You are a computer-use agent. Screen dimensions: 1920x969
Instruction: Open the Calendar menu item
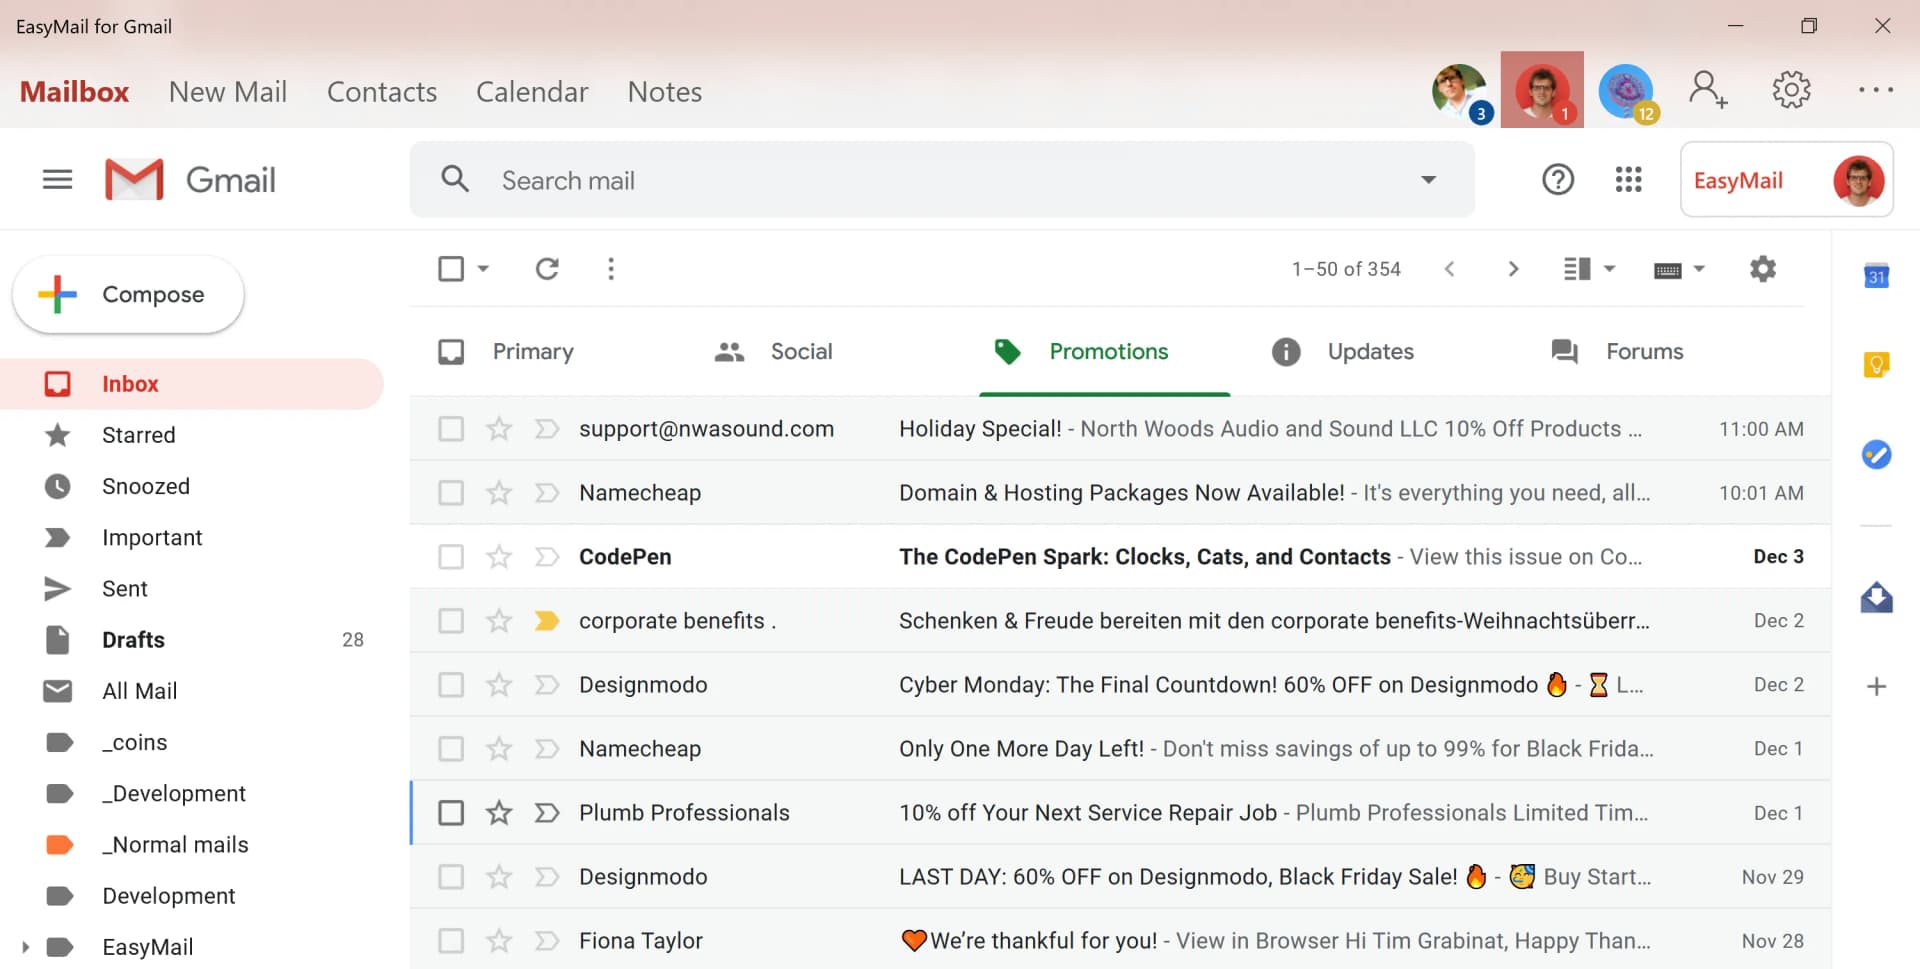[x=531, y=92]
